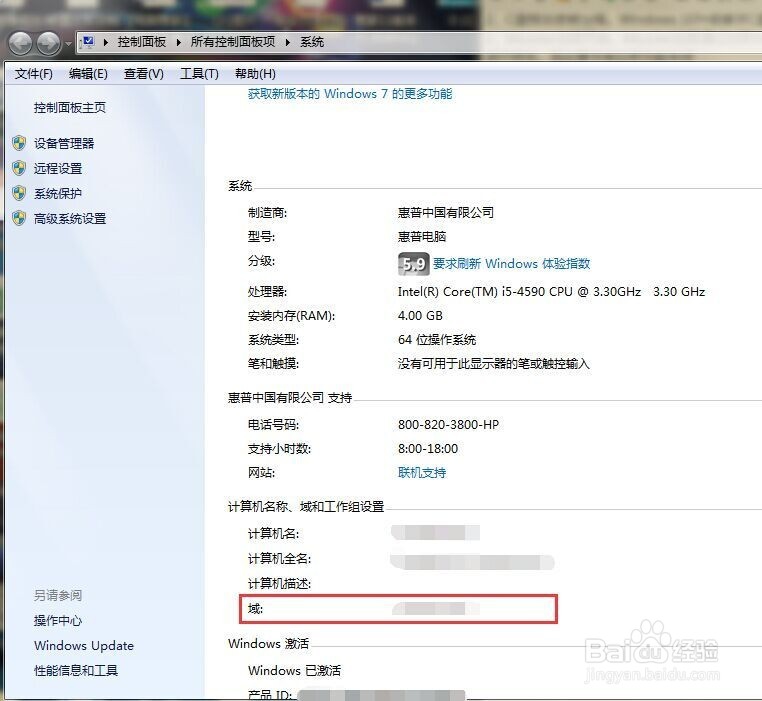Click 64 位操作系统 text
This screenshot has width=762, height=701.
(x=437, y=339)
